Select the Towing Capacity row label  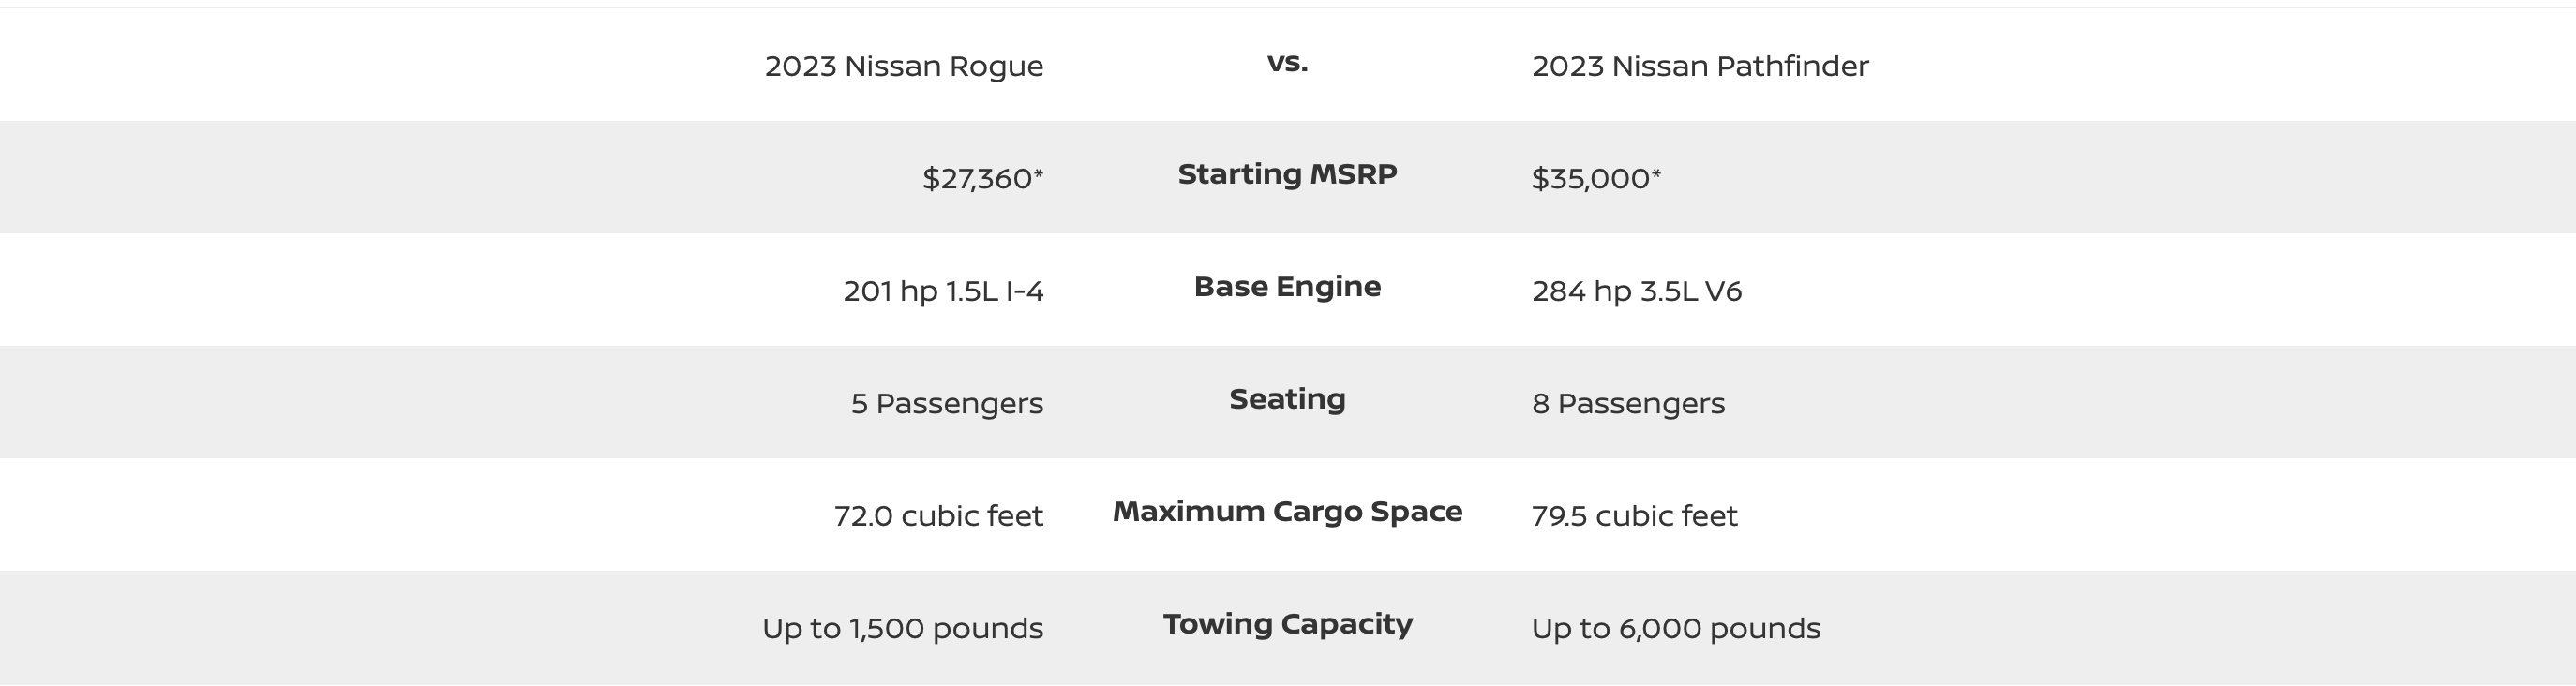1287,624
